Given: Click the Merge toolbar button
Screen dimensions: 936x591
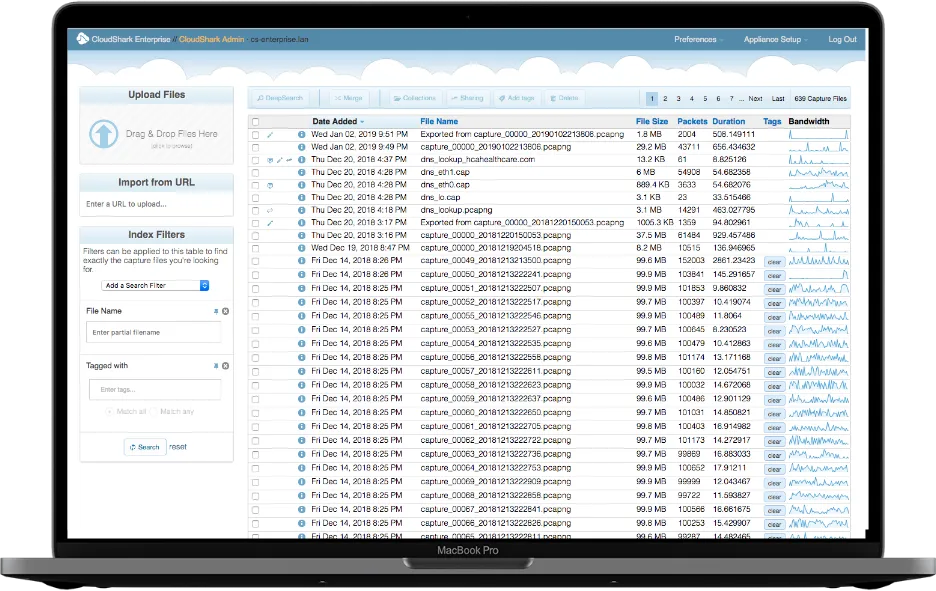Looking at the screenshot, I should [x=349, y=99].
